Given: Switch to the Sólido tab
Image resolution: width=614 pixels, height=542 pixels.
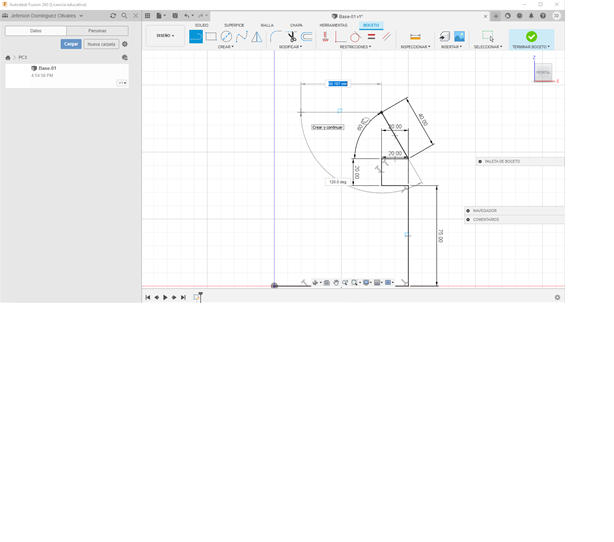Looking at the screenshot, I should pos(202,25).
